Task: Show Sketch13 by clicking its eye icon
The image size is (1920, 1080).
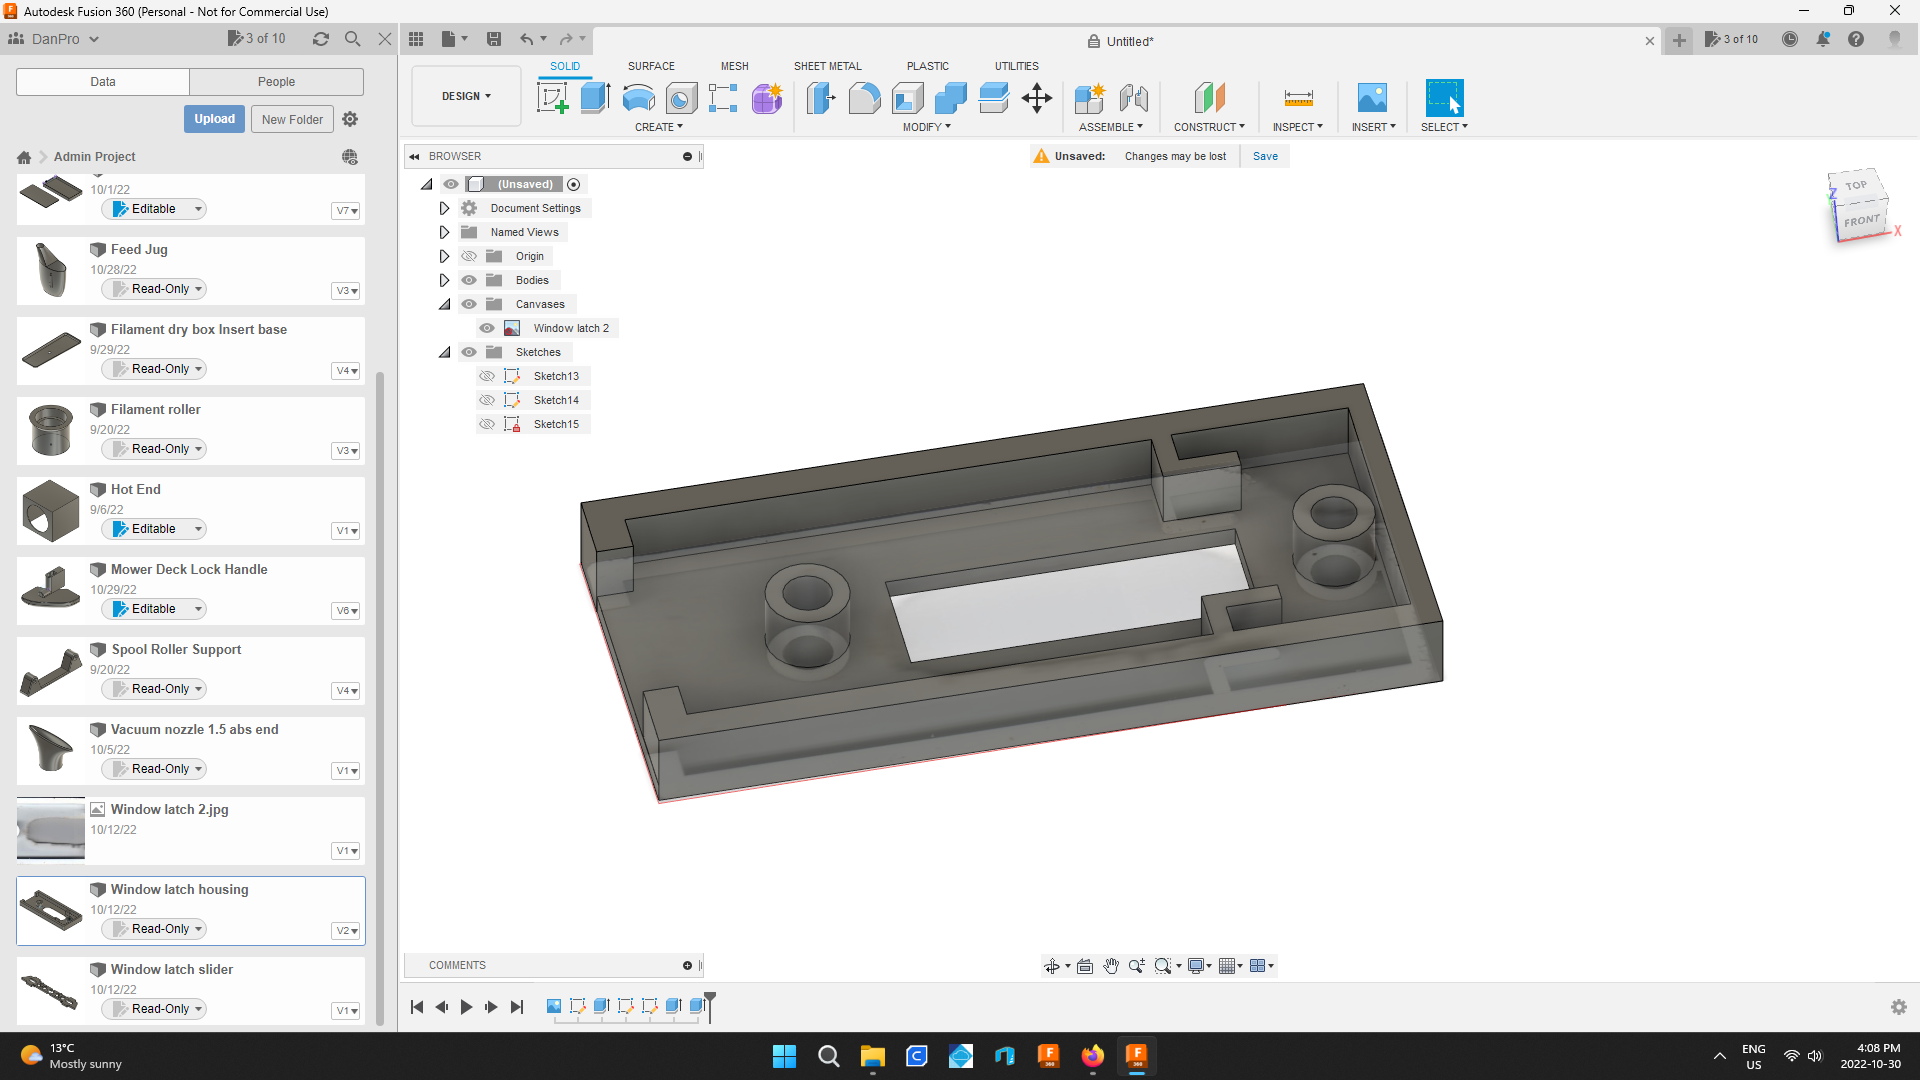Action: tap(488, 376)
